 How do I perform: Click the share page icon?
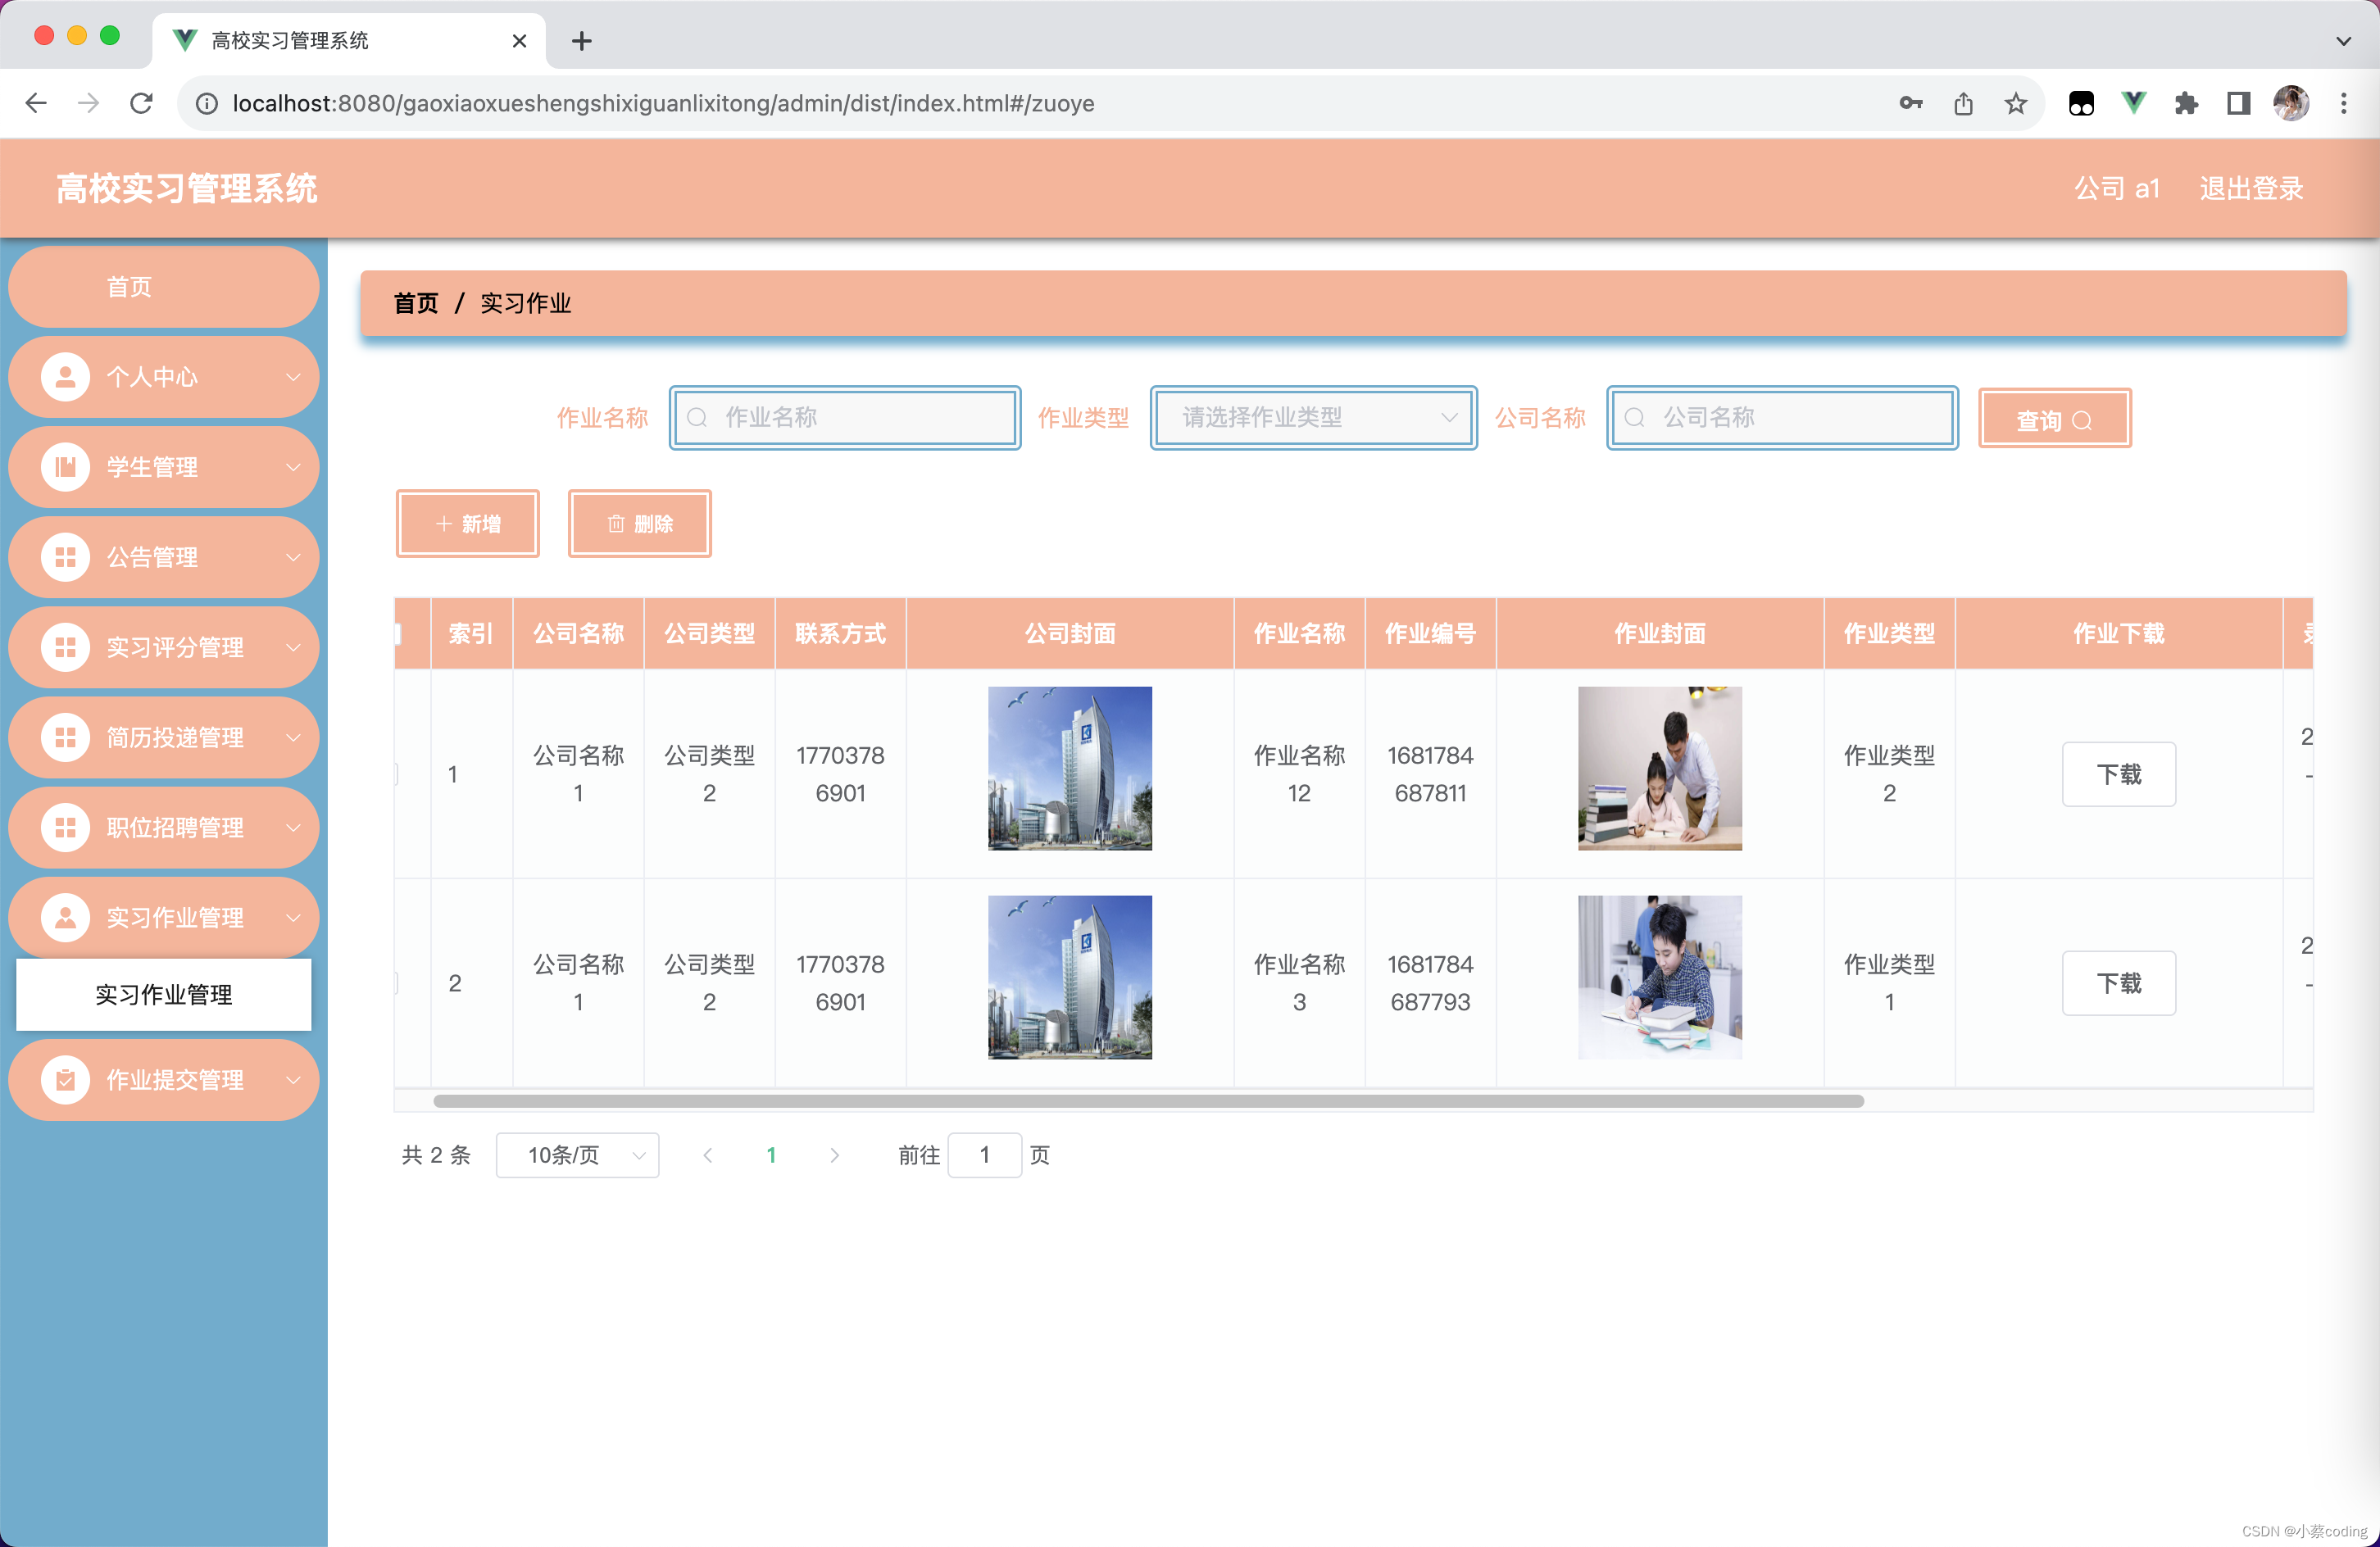1963,103
